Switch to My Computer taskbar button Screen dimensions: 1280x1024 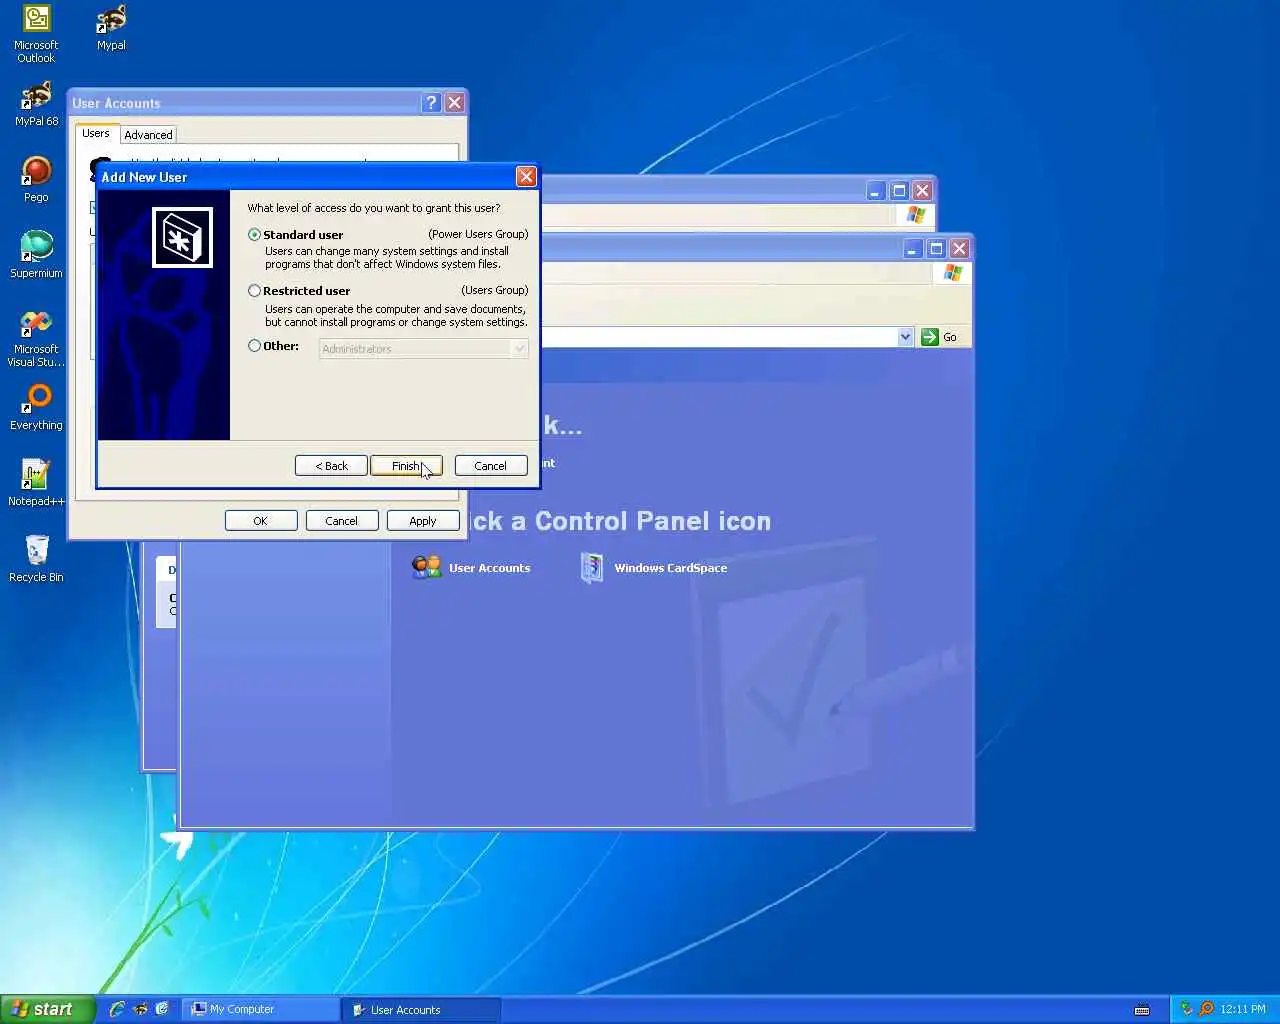coord(261,1009)
